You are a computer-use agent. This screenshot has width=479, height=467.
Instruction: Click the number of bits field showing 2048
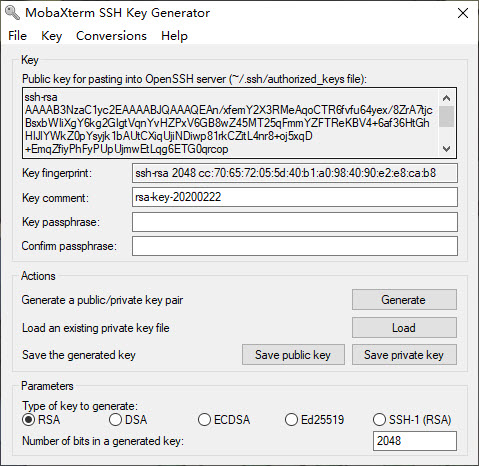pos(415,441)
